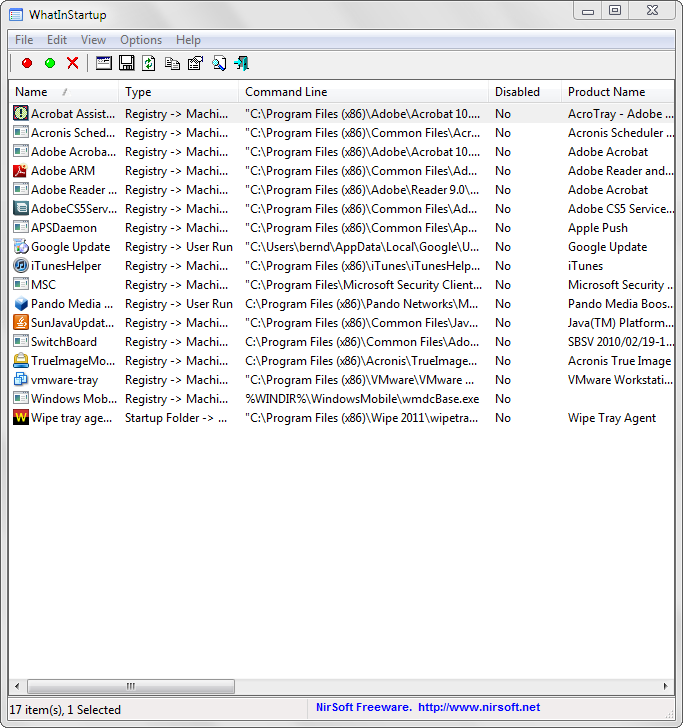Click the red Disable Selected Items icon
The image size is (683, 728).
pyautogui.click(x=27, y=63)
